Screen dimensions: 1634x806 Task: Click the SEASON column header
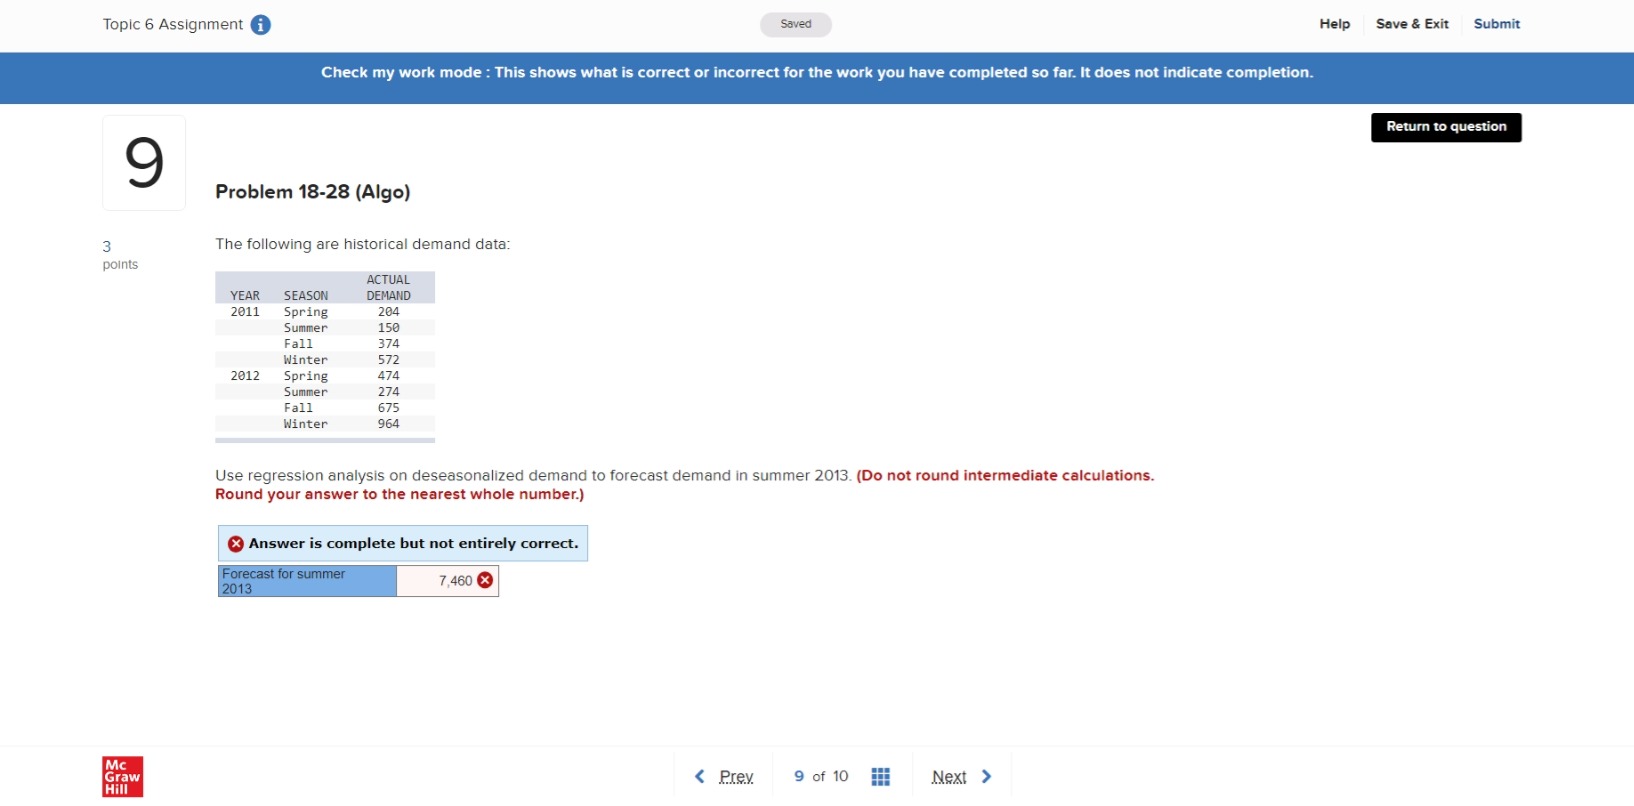(306, 296)
